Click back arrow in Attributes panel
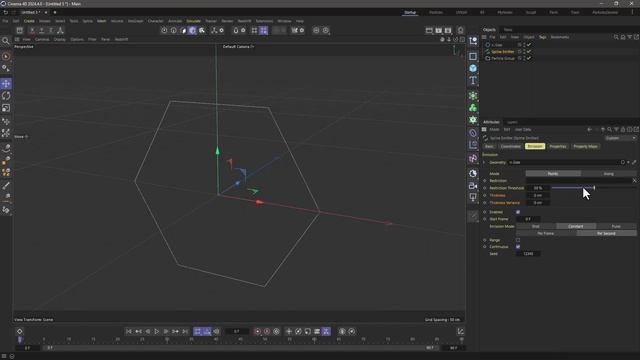Screen dimensions: 640x360 [589, 130]
